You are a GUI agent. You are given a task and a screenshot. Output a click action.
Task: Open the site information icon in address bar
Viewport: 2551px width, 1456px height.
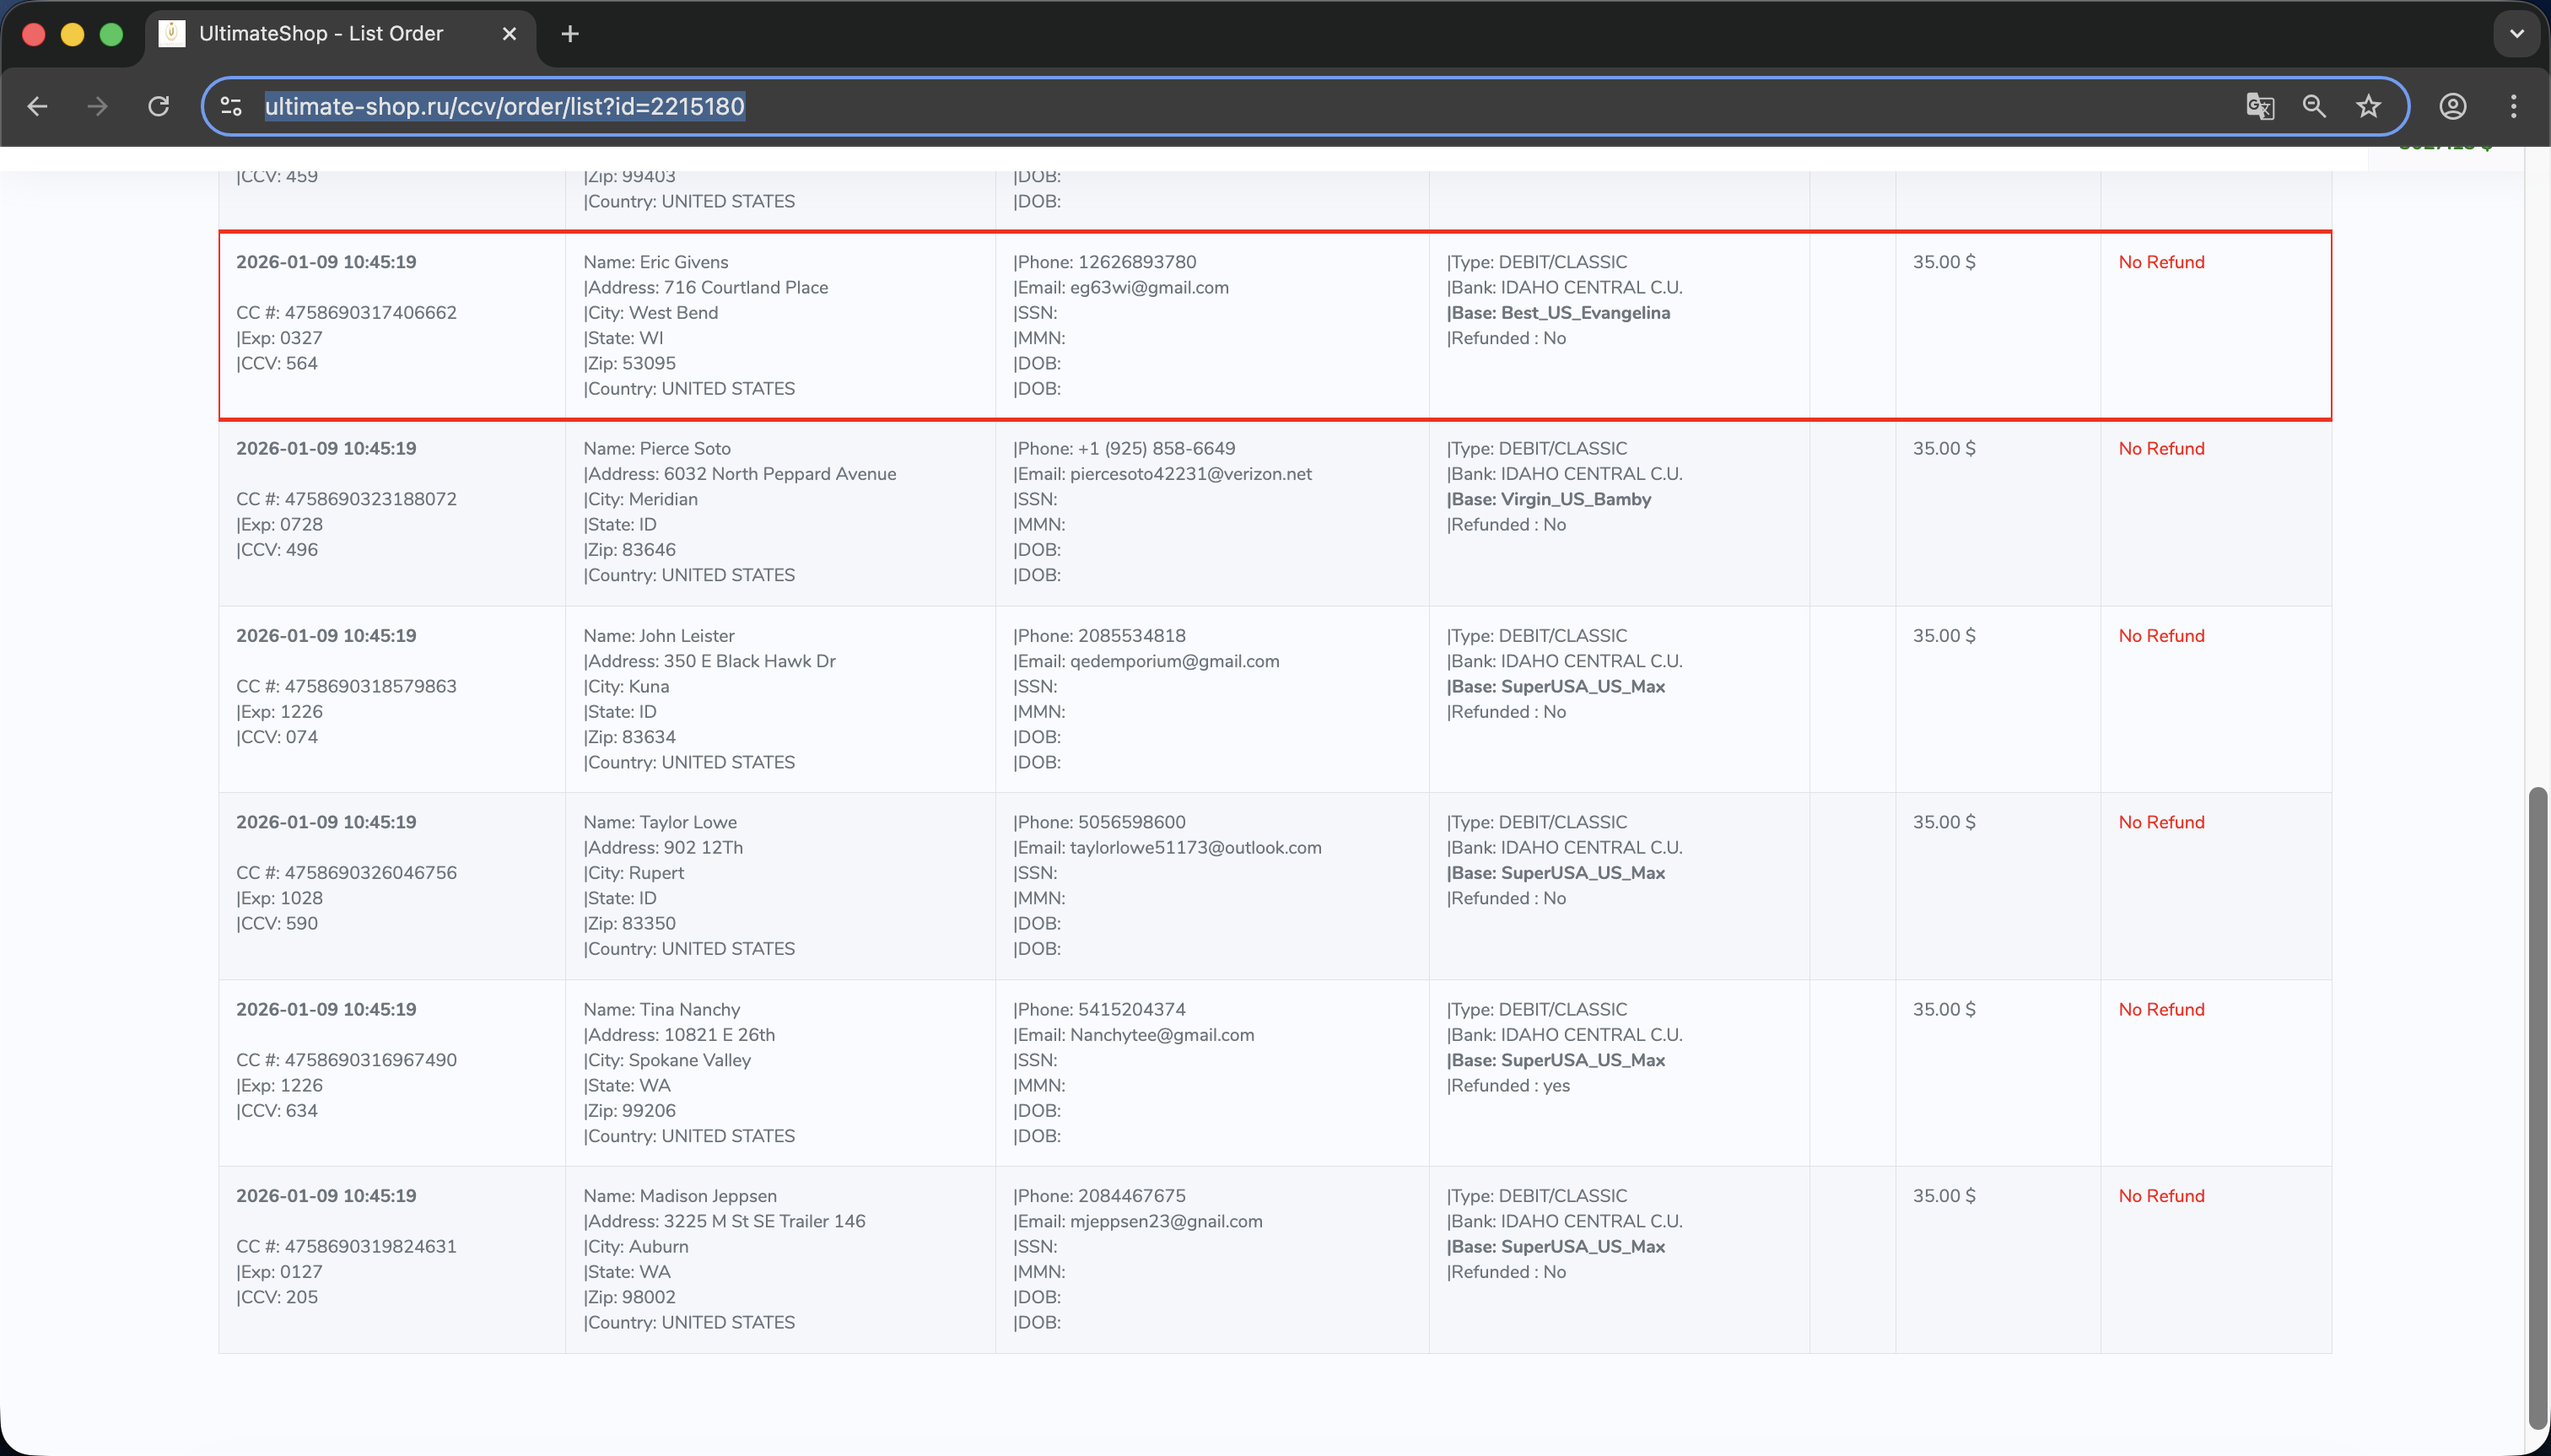point(232,106)
